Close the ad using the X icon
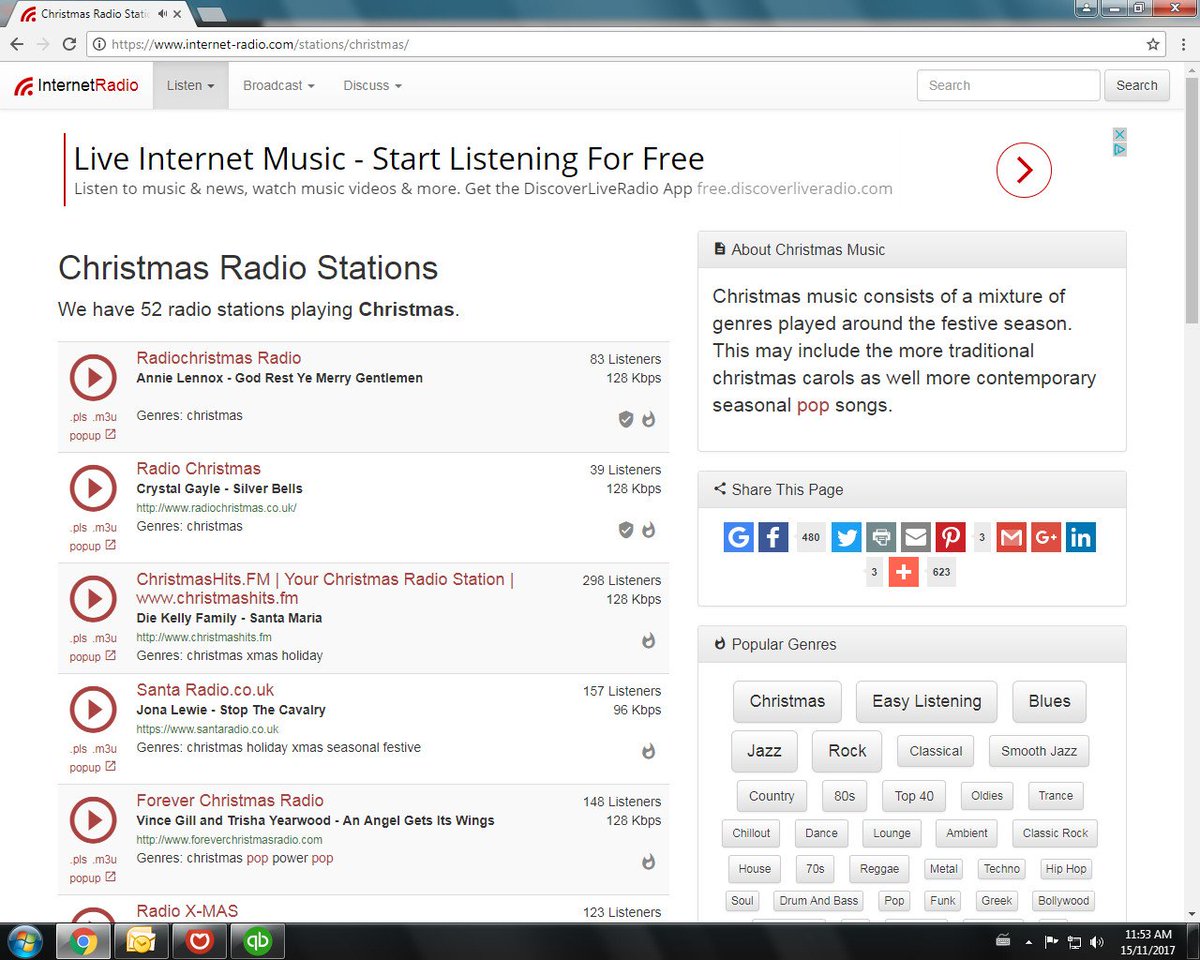This screenshot has height=960, width=1200. point(1120,134)
